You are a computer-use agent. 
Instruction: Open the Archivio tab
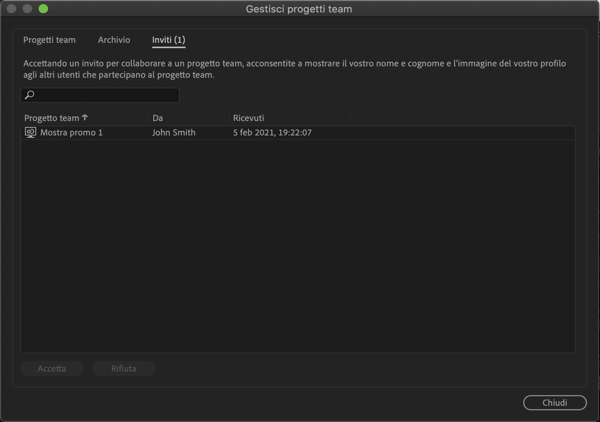point(114,40)
